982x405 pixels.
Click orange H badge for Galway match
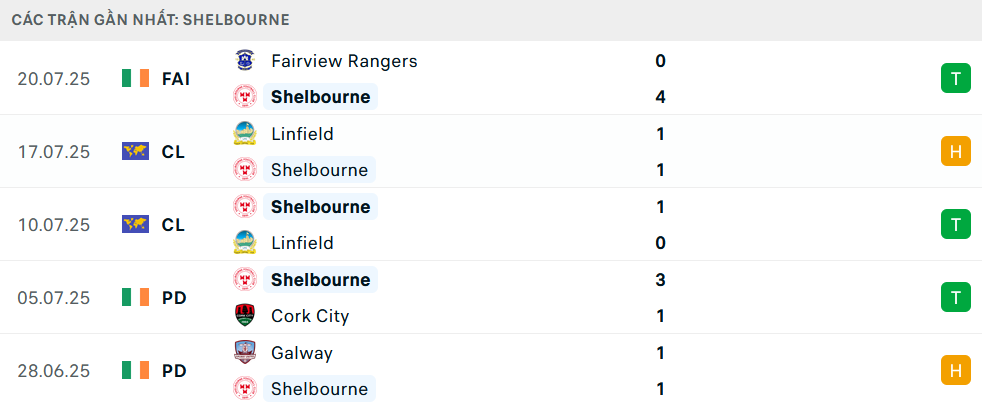(x=956, y=370)
